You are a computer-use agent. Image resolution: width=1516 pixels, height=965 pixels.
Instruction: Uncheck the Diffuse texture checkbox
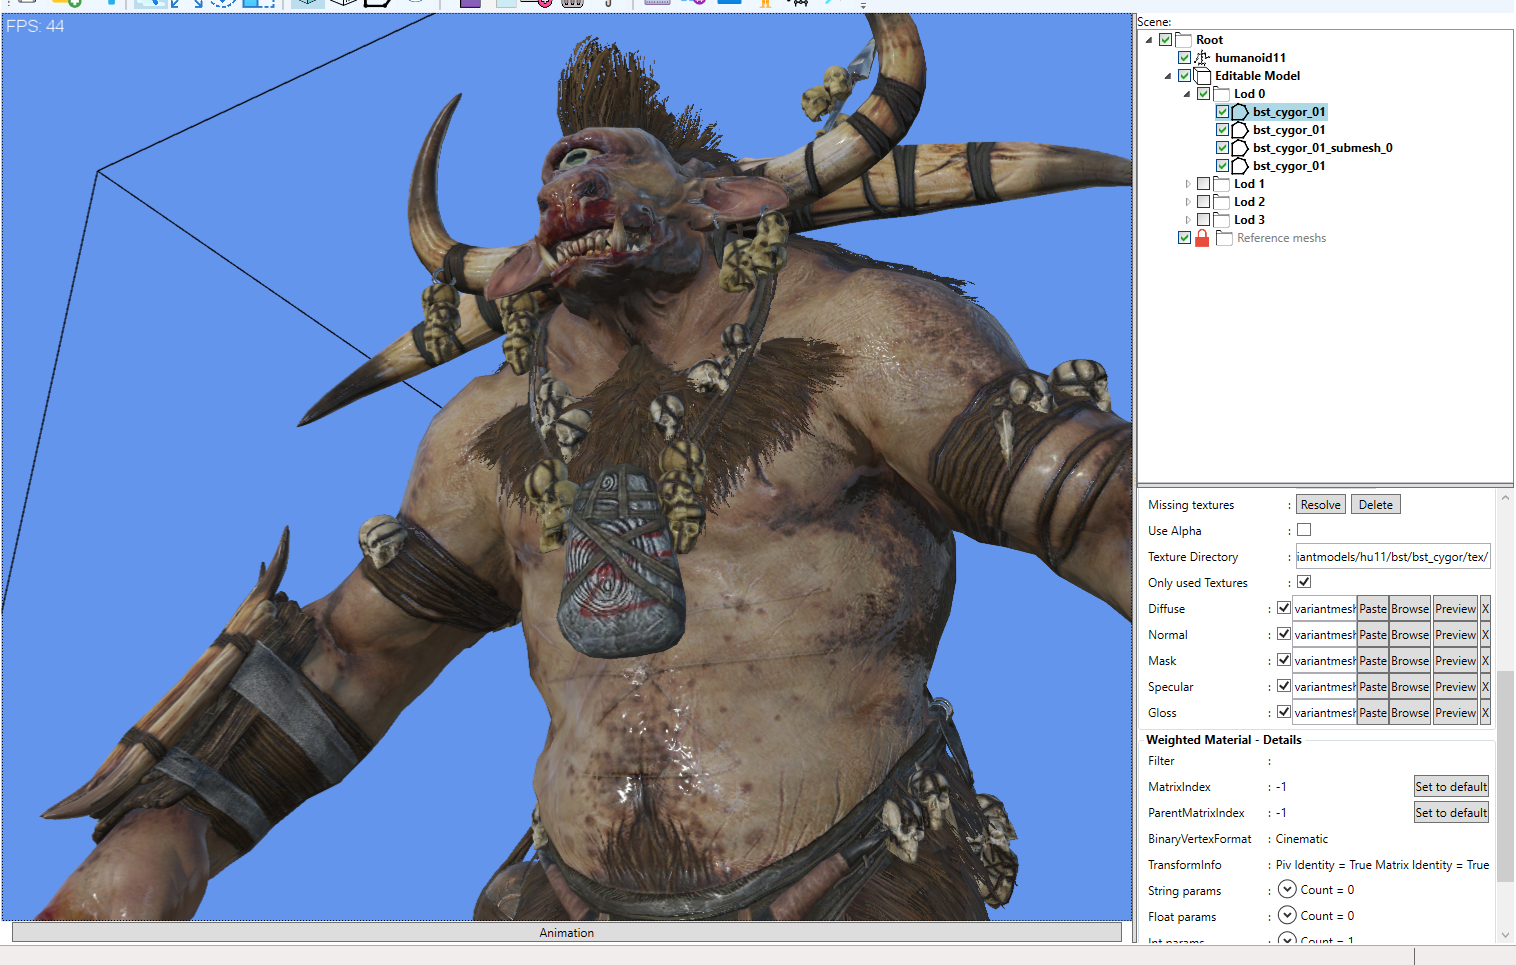[x=1284, y=608]
